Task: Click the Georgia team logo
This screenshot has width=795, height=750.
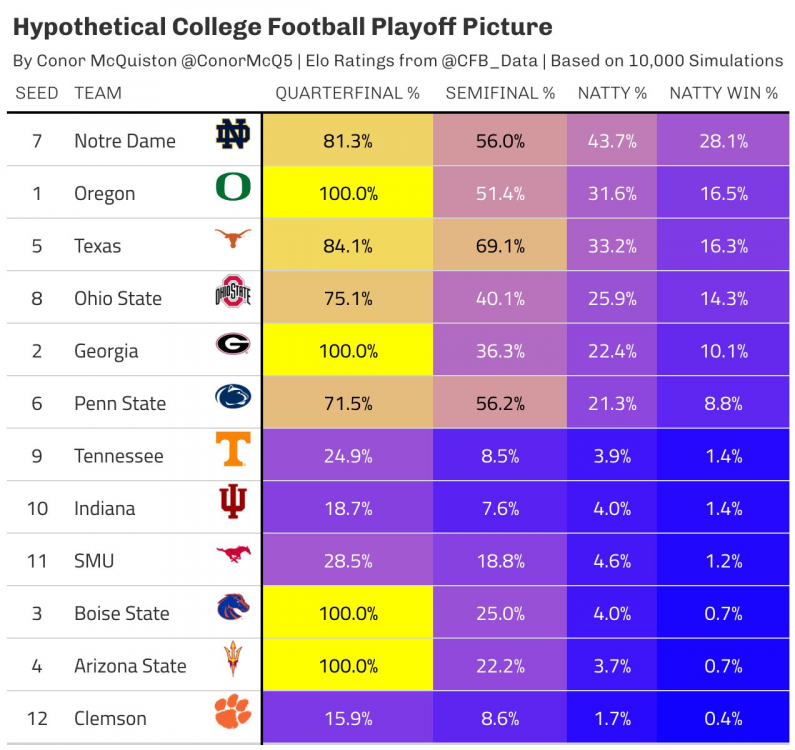Action: pyautogui.click(x=233, y=346)
